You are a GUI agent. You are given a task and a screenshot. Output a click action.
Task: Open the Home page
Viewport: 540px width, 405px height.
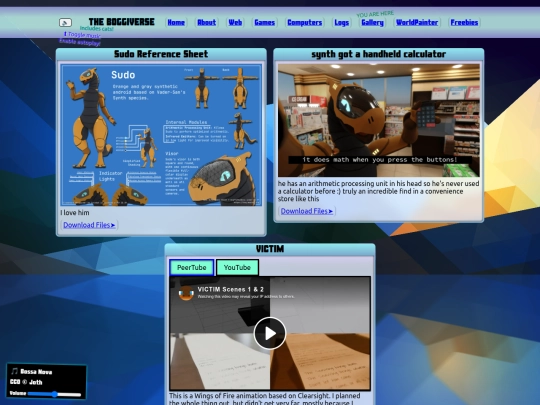(x=176, y=23)
